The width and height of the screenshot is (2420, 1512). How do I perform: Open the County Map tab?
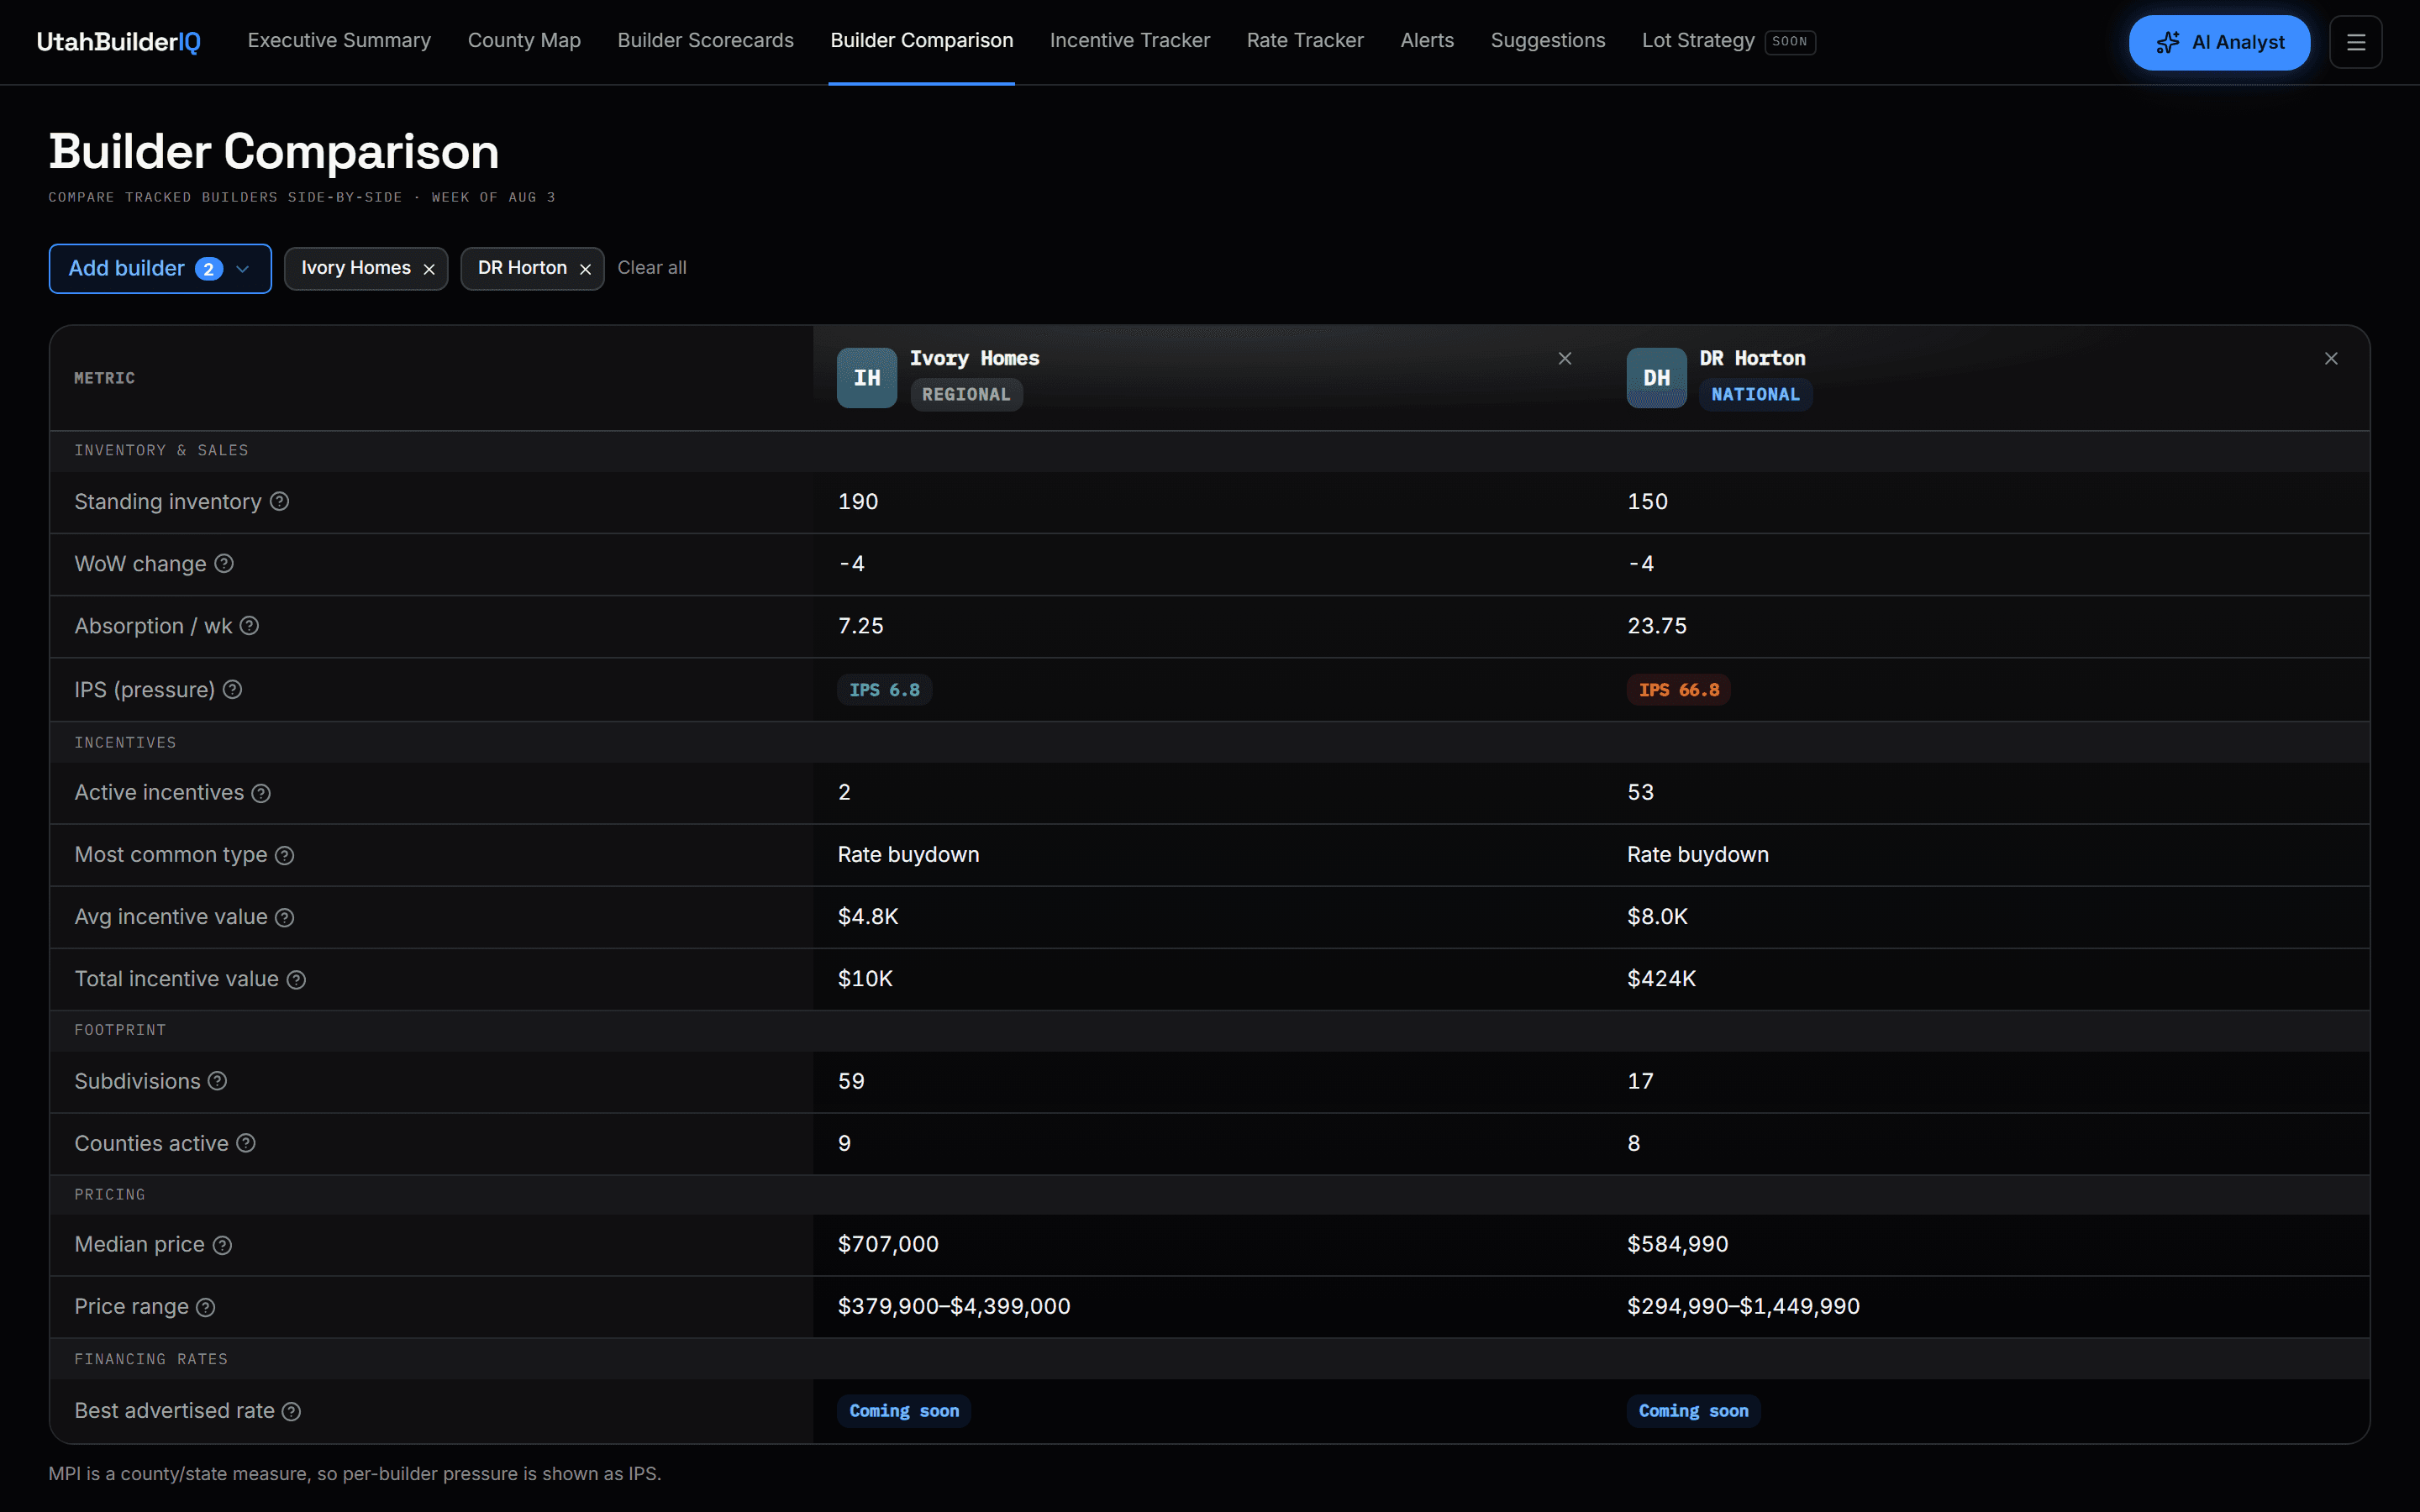tap(524, 41)
